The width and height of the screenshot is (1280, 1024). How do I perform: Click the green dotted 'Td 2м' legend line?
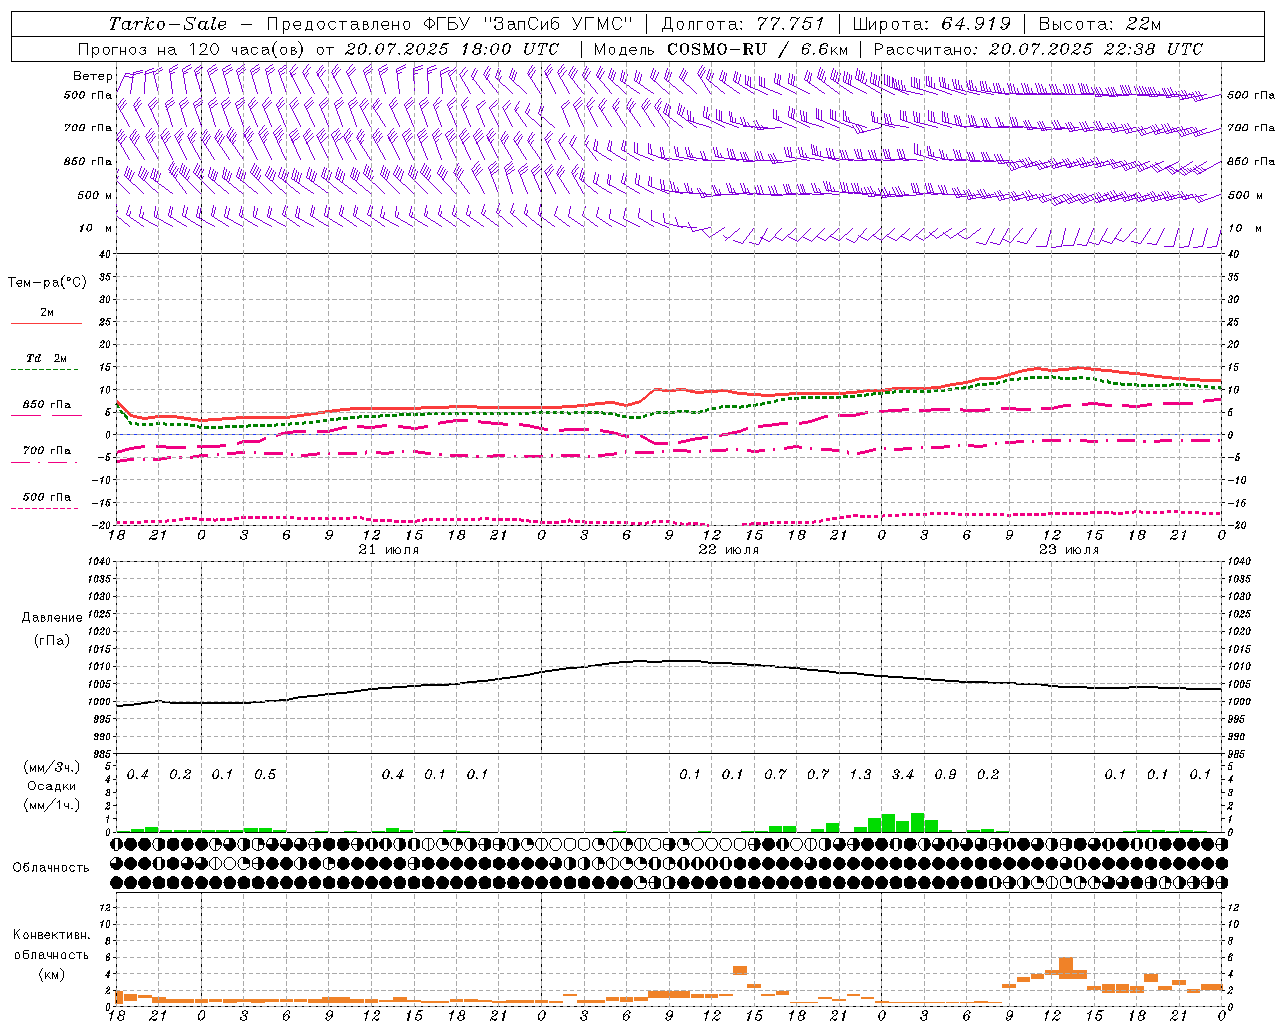44,370
